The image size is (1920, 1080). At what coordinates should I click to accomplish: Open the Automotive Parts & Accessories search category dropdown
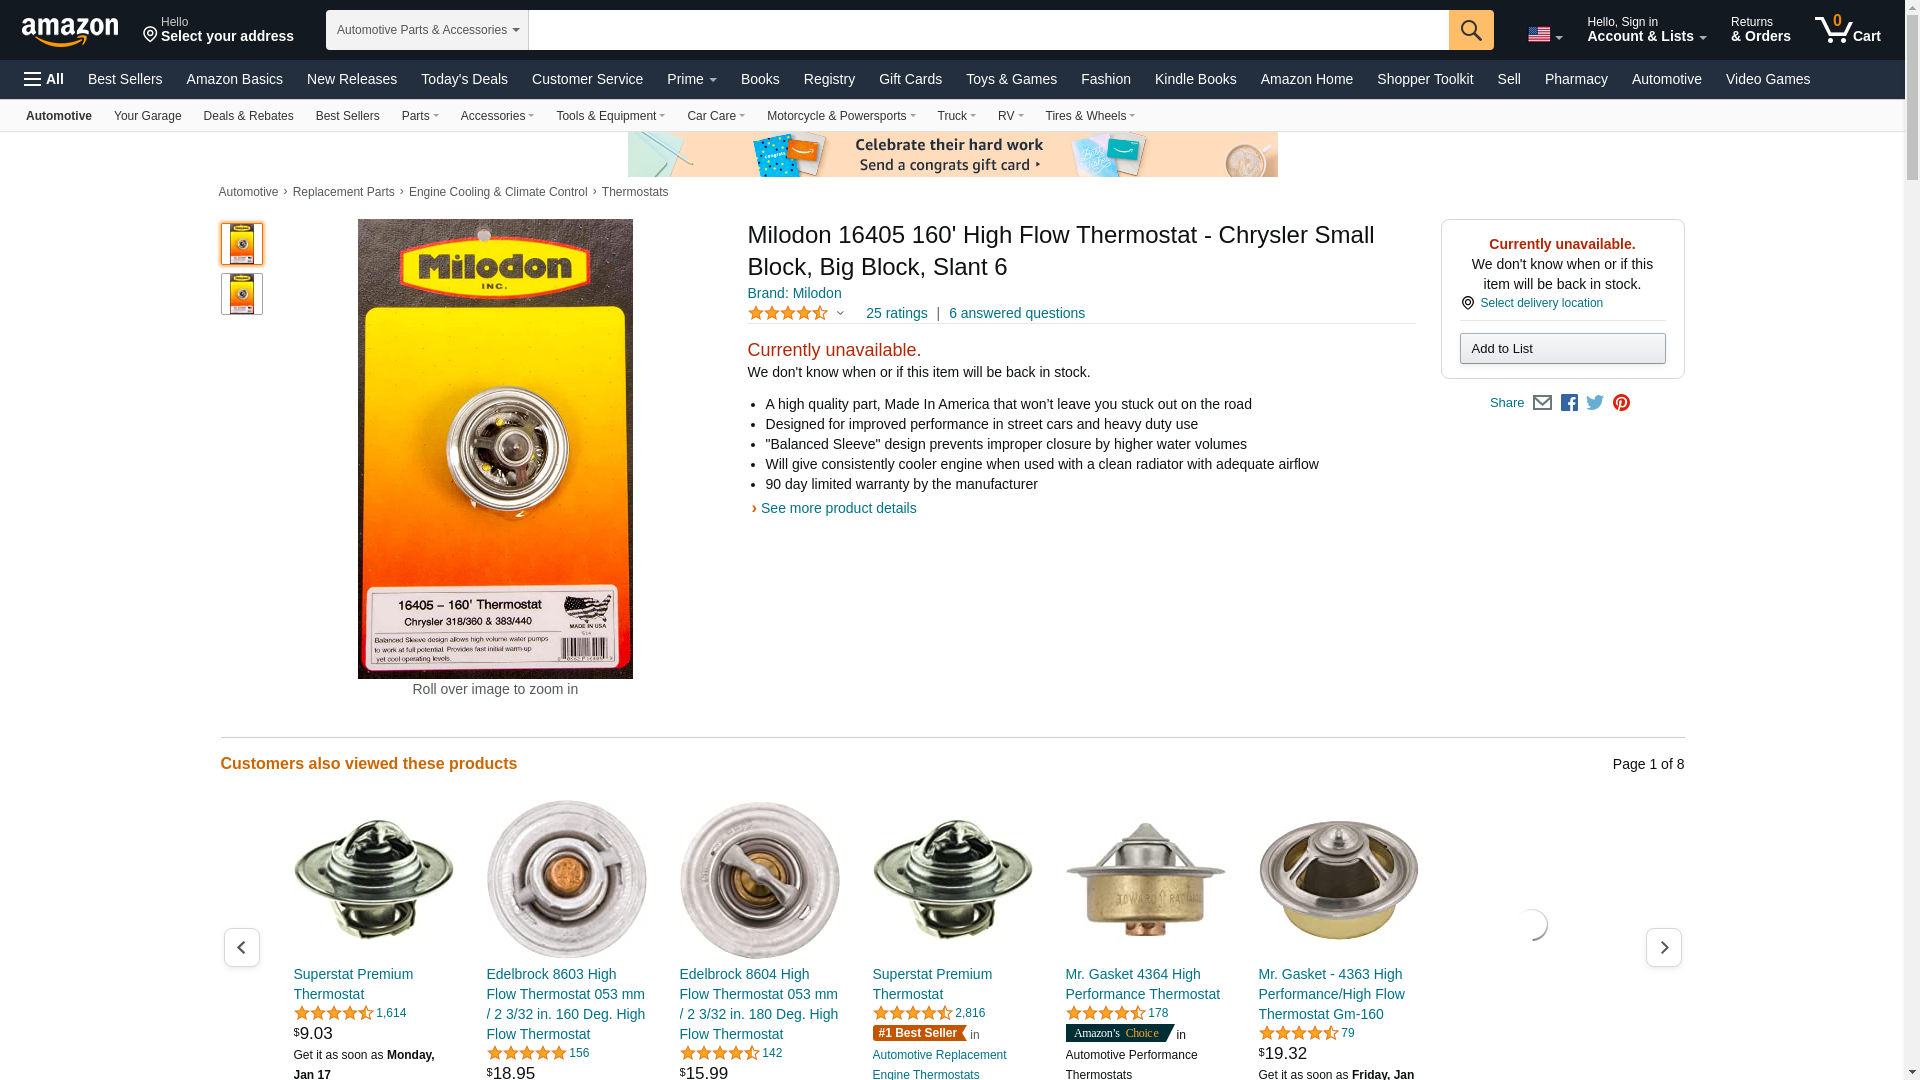tap(427, 30)
